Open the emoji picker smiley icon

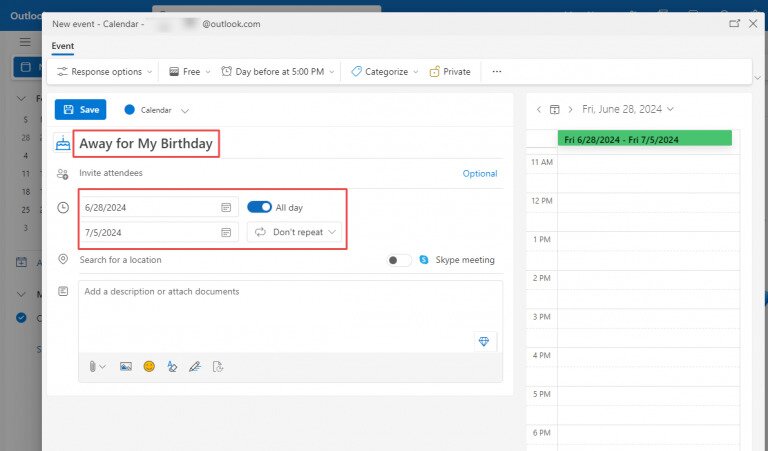(149, 367)
